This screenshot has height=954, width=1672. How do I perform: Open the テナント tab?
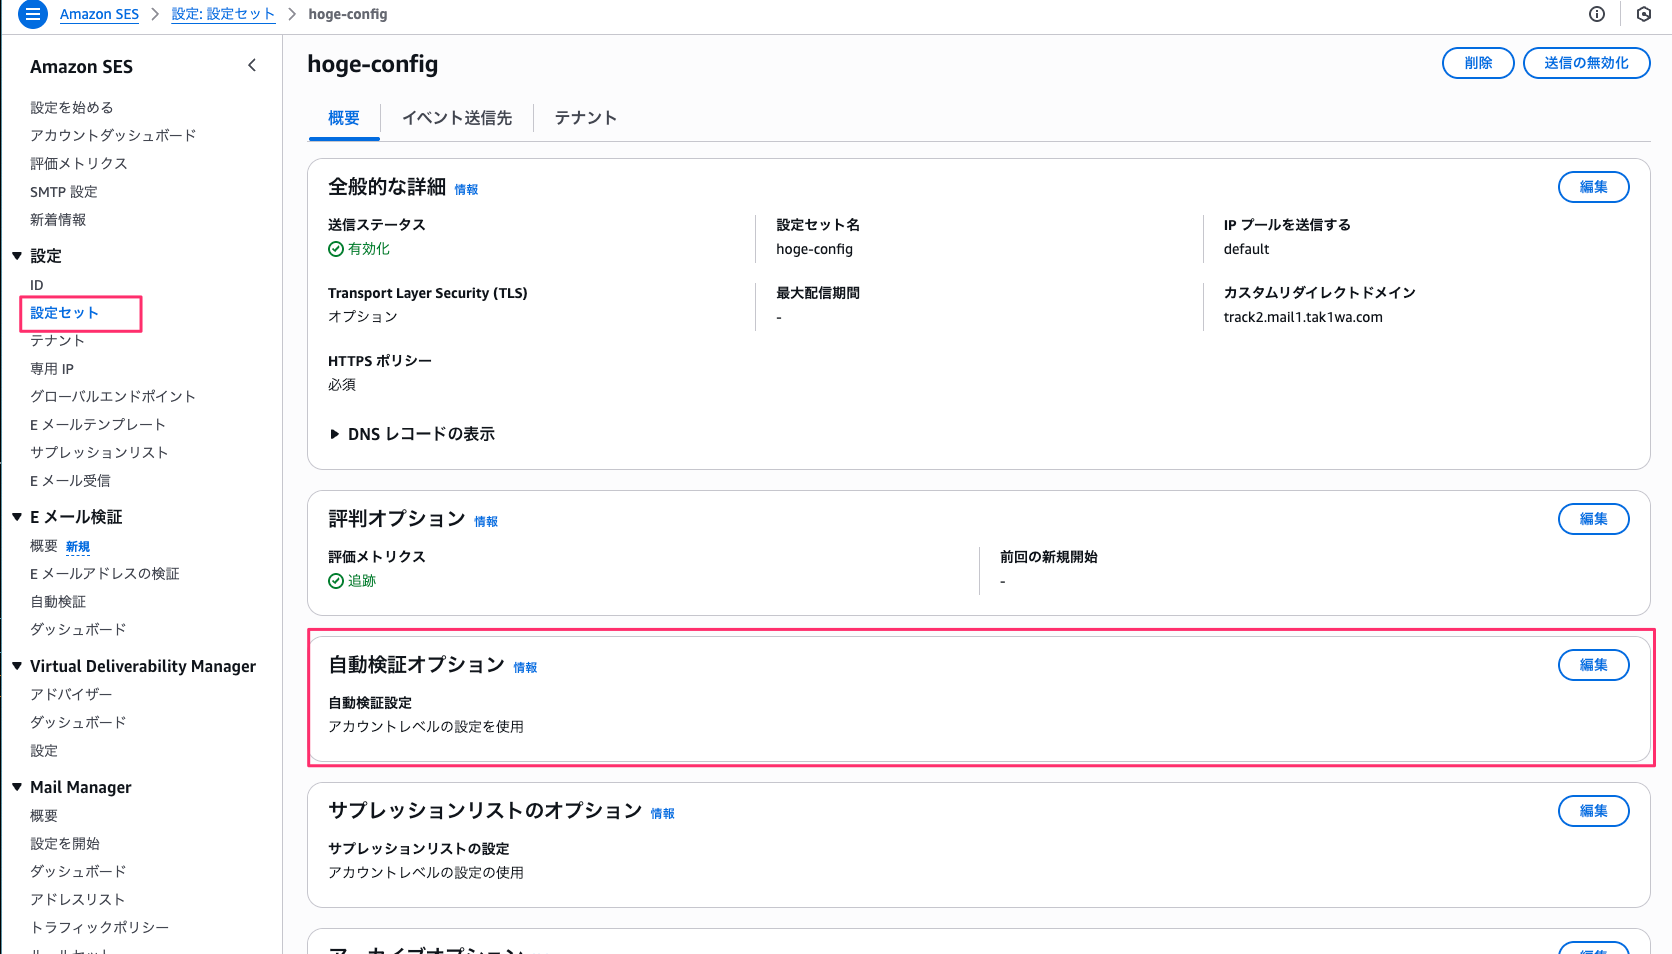pos(585,118)
